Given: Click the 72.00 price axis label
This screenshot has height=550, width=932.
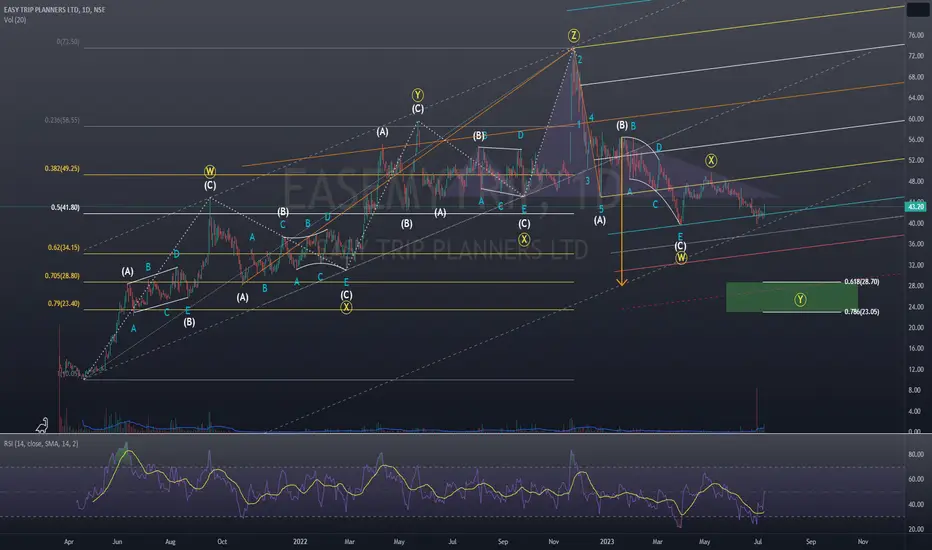Looking at the screenshot, I should pos(915,56).
